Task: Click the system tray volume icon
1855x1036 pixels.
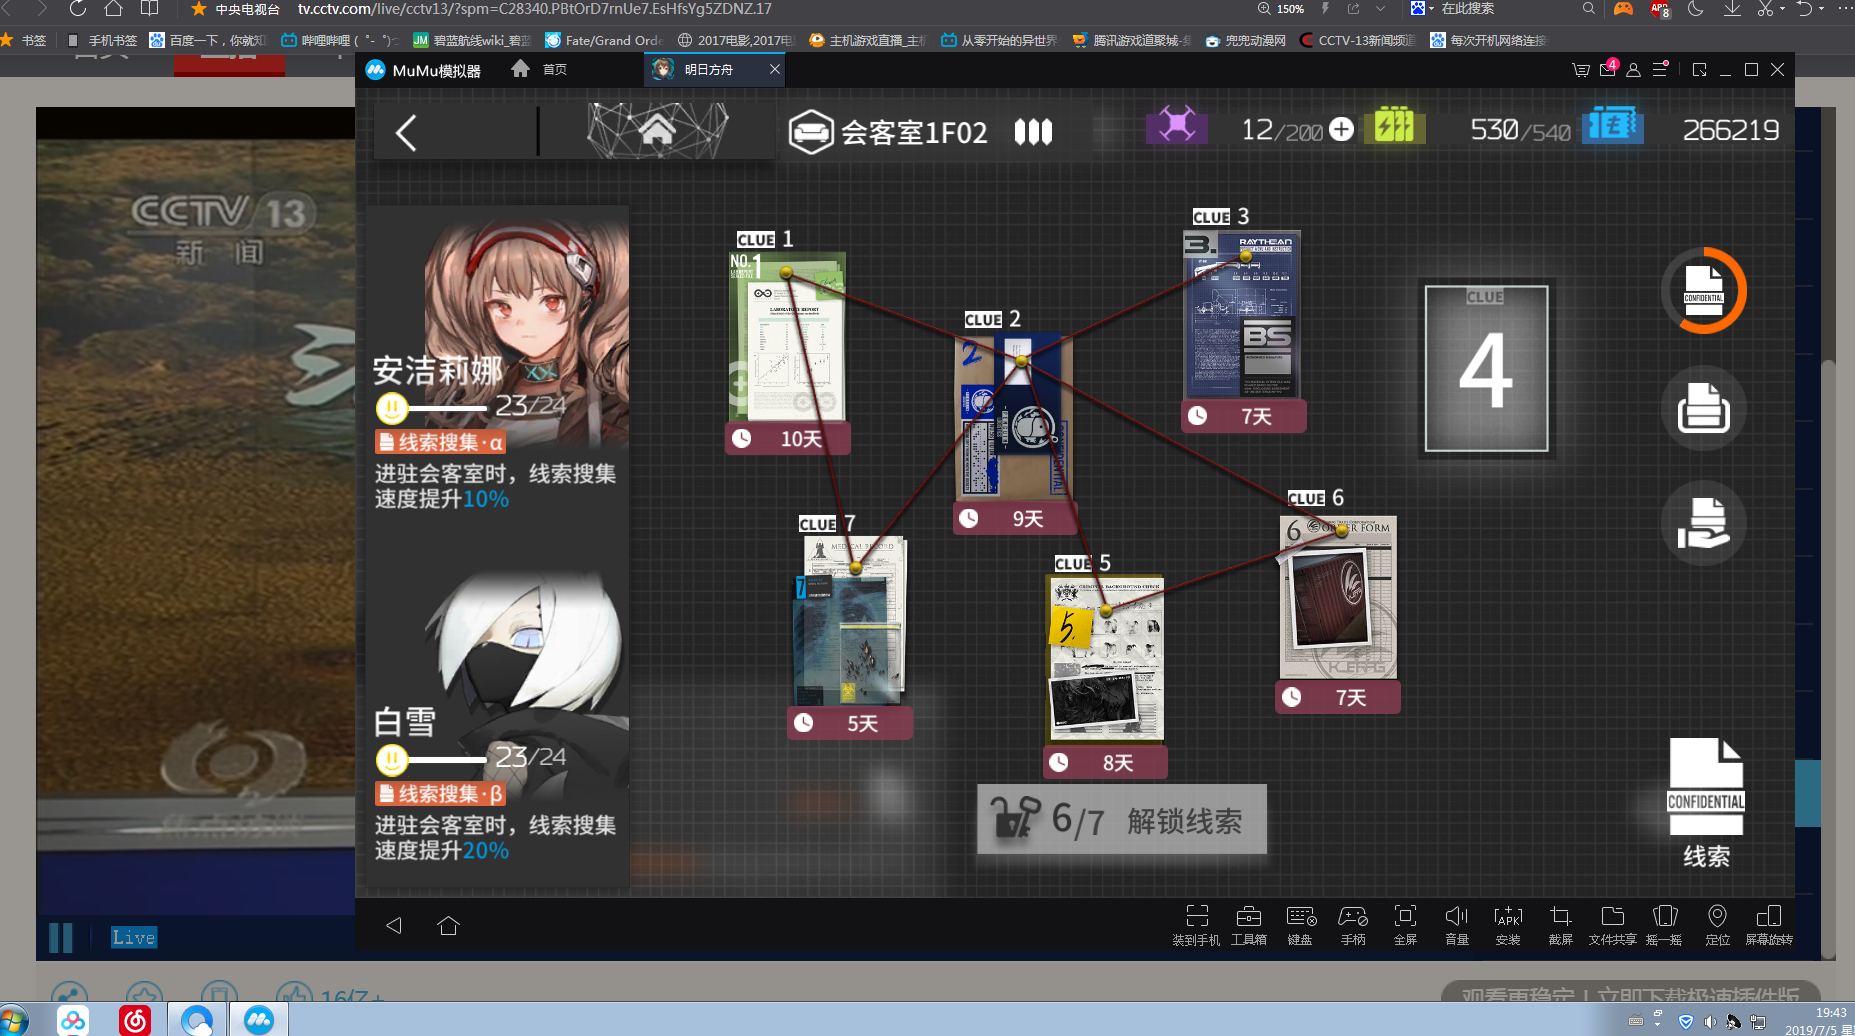Action: point(1710,1021)
